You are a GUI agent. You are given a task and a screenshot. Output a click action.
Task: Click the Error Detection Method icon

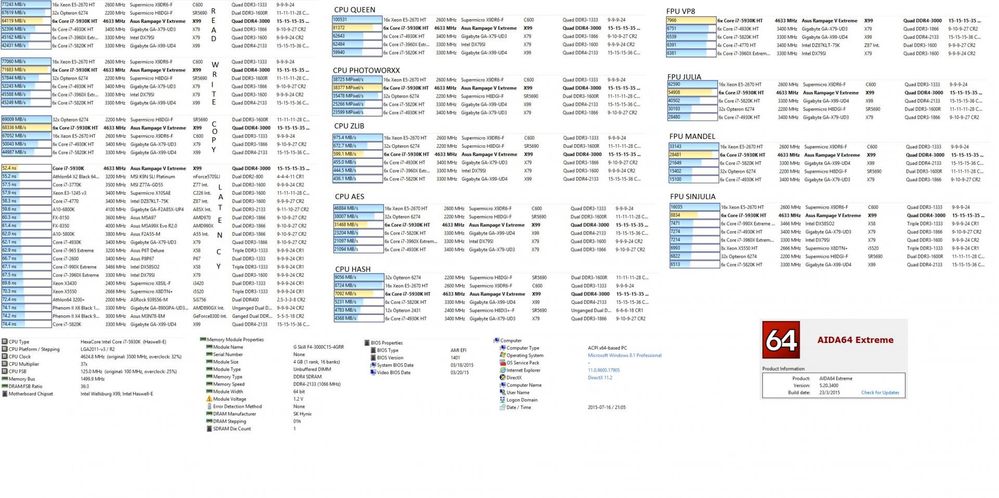point(208,406)
